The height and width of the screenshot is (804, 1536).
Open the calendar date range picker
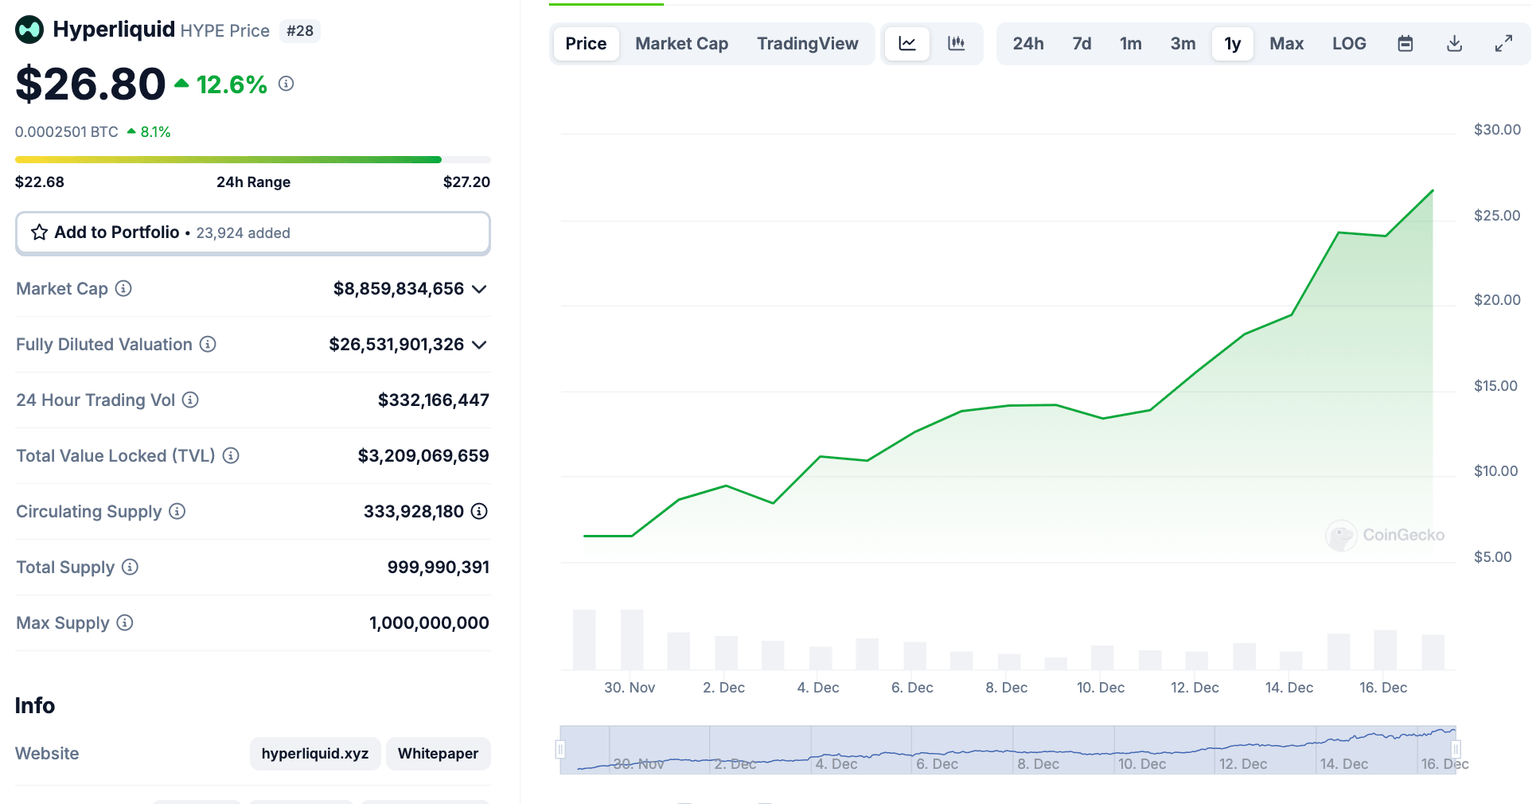point(1405,44)
